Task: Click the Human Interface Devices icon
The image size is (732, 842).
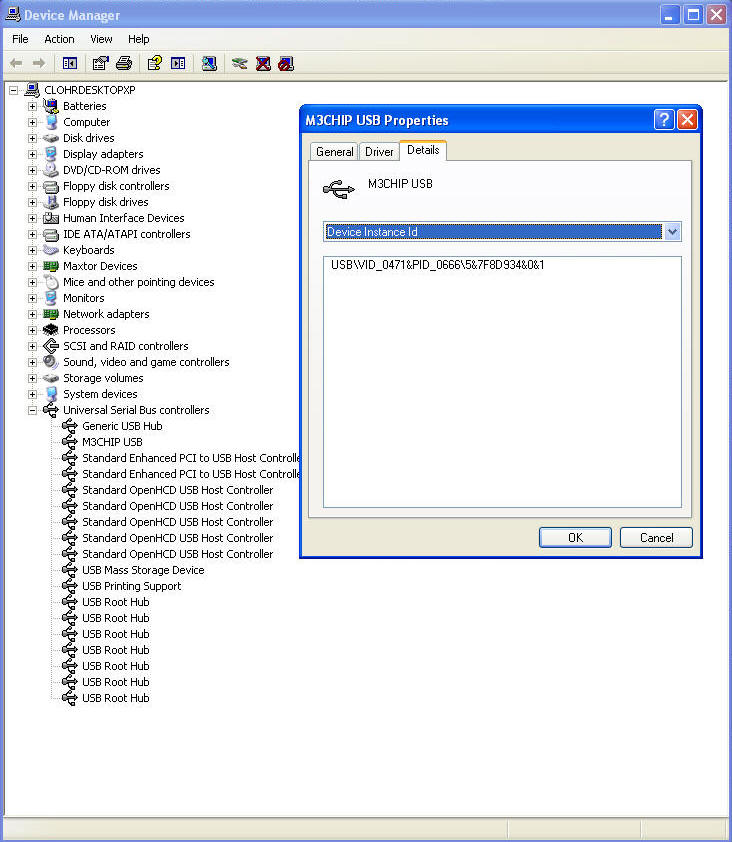Action: tap(51, 218)
